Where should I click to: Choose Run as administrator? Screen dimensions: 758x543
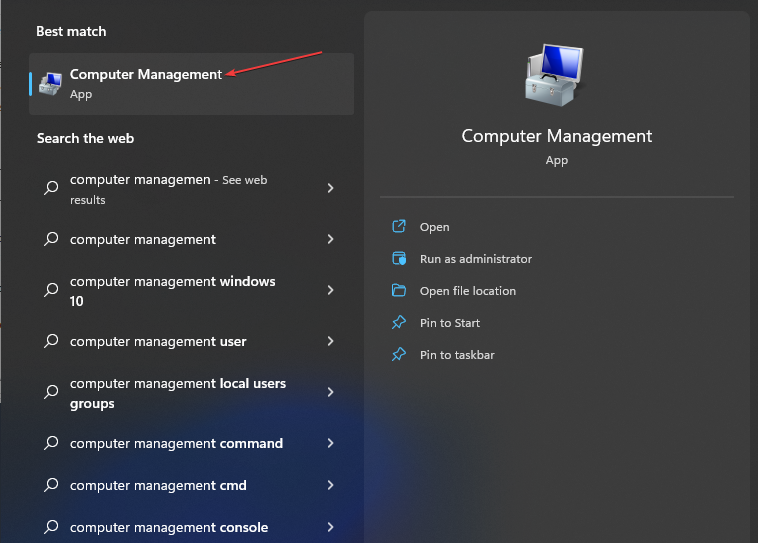pos(476,259)
